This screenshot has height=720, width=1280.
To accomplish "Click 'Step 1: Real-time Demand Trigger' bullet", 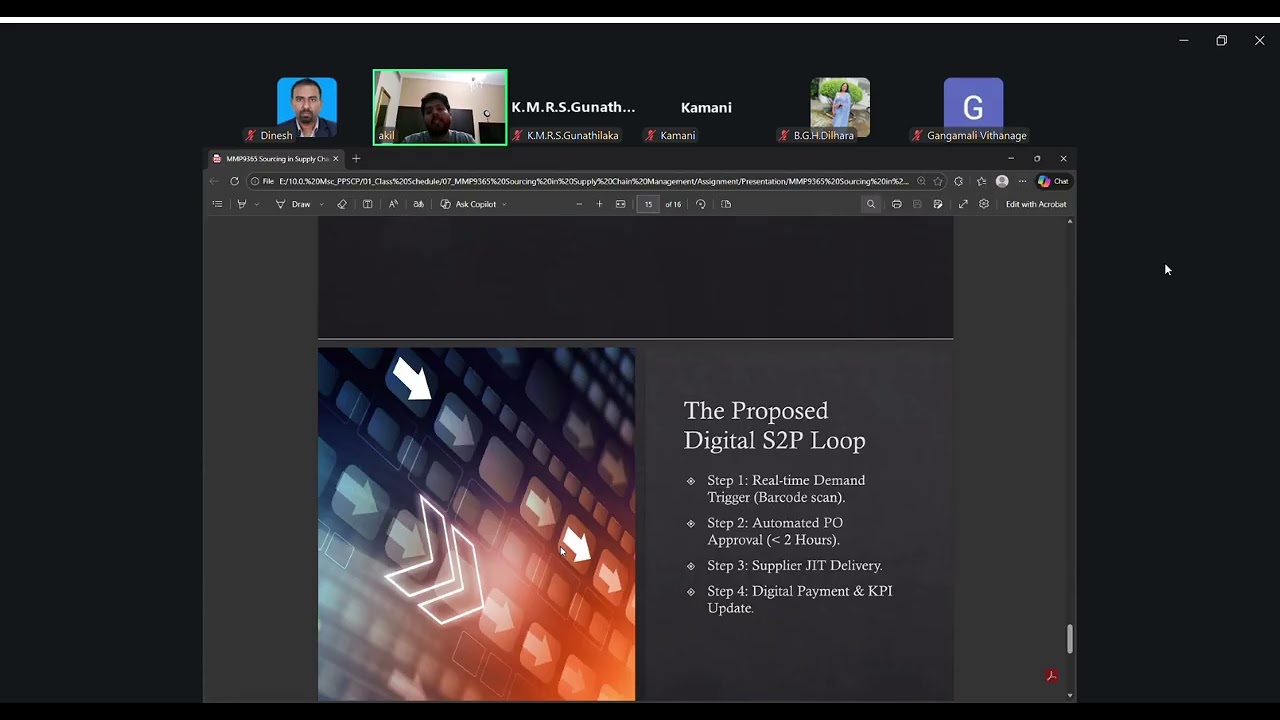I will [786, 488].
